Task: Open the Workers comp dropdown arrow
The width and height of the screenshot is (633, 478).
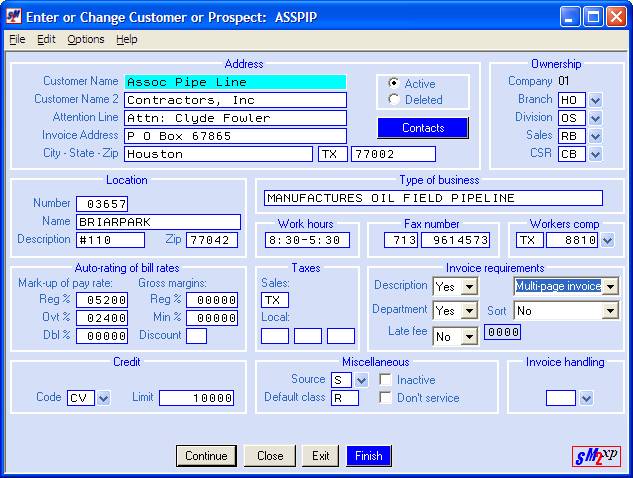Action: coord(608,241)
